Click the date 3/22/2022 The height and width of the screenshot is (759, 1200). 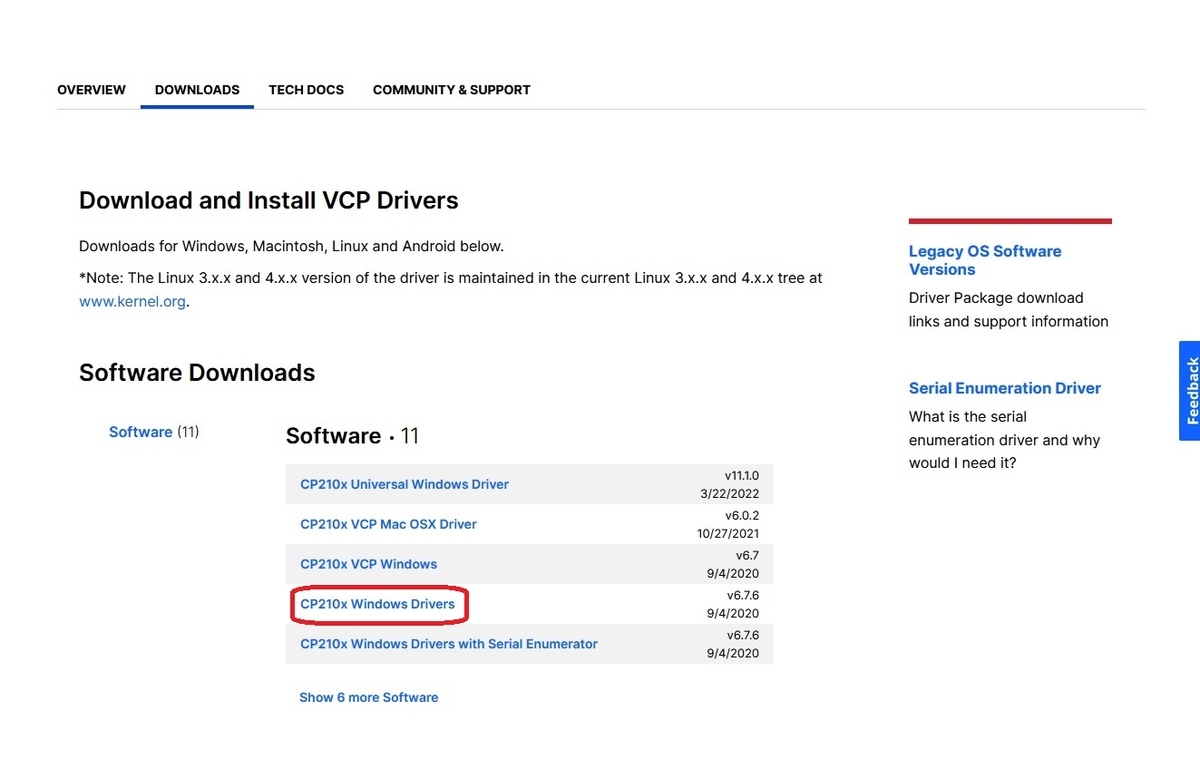click(x=730, y=493)
